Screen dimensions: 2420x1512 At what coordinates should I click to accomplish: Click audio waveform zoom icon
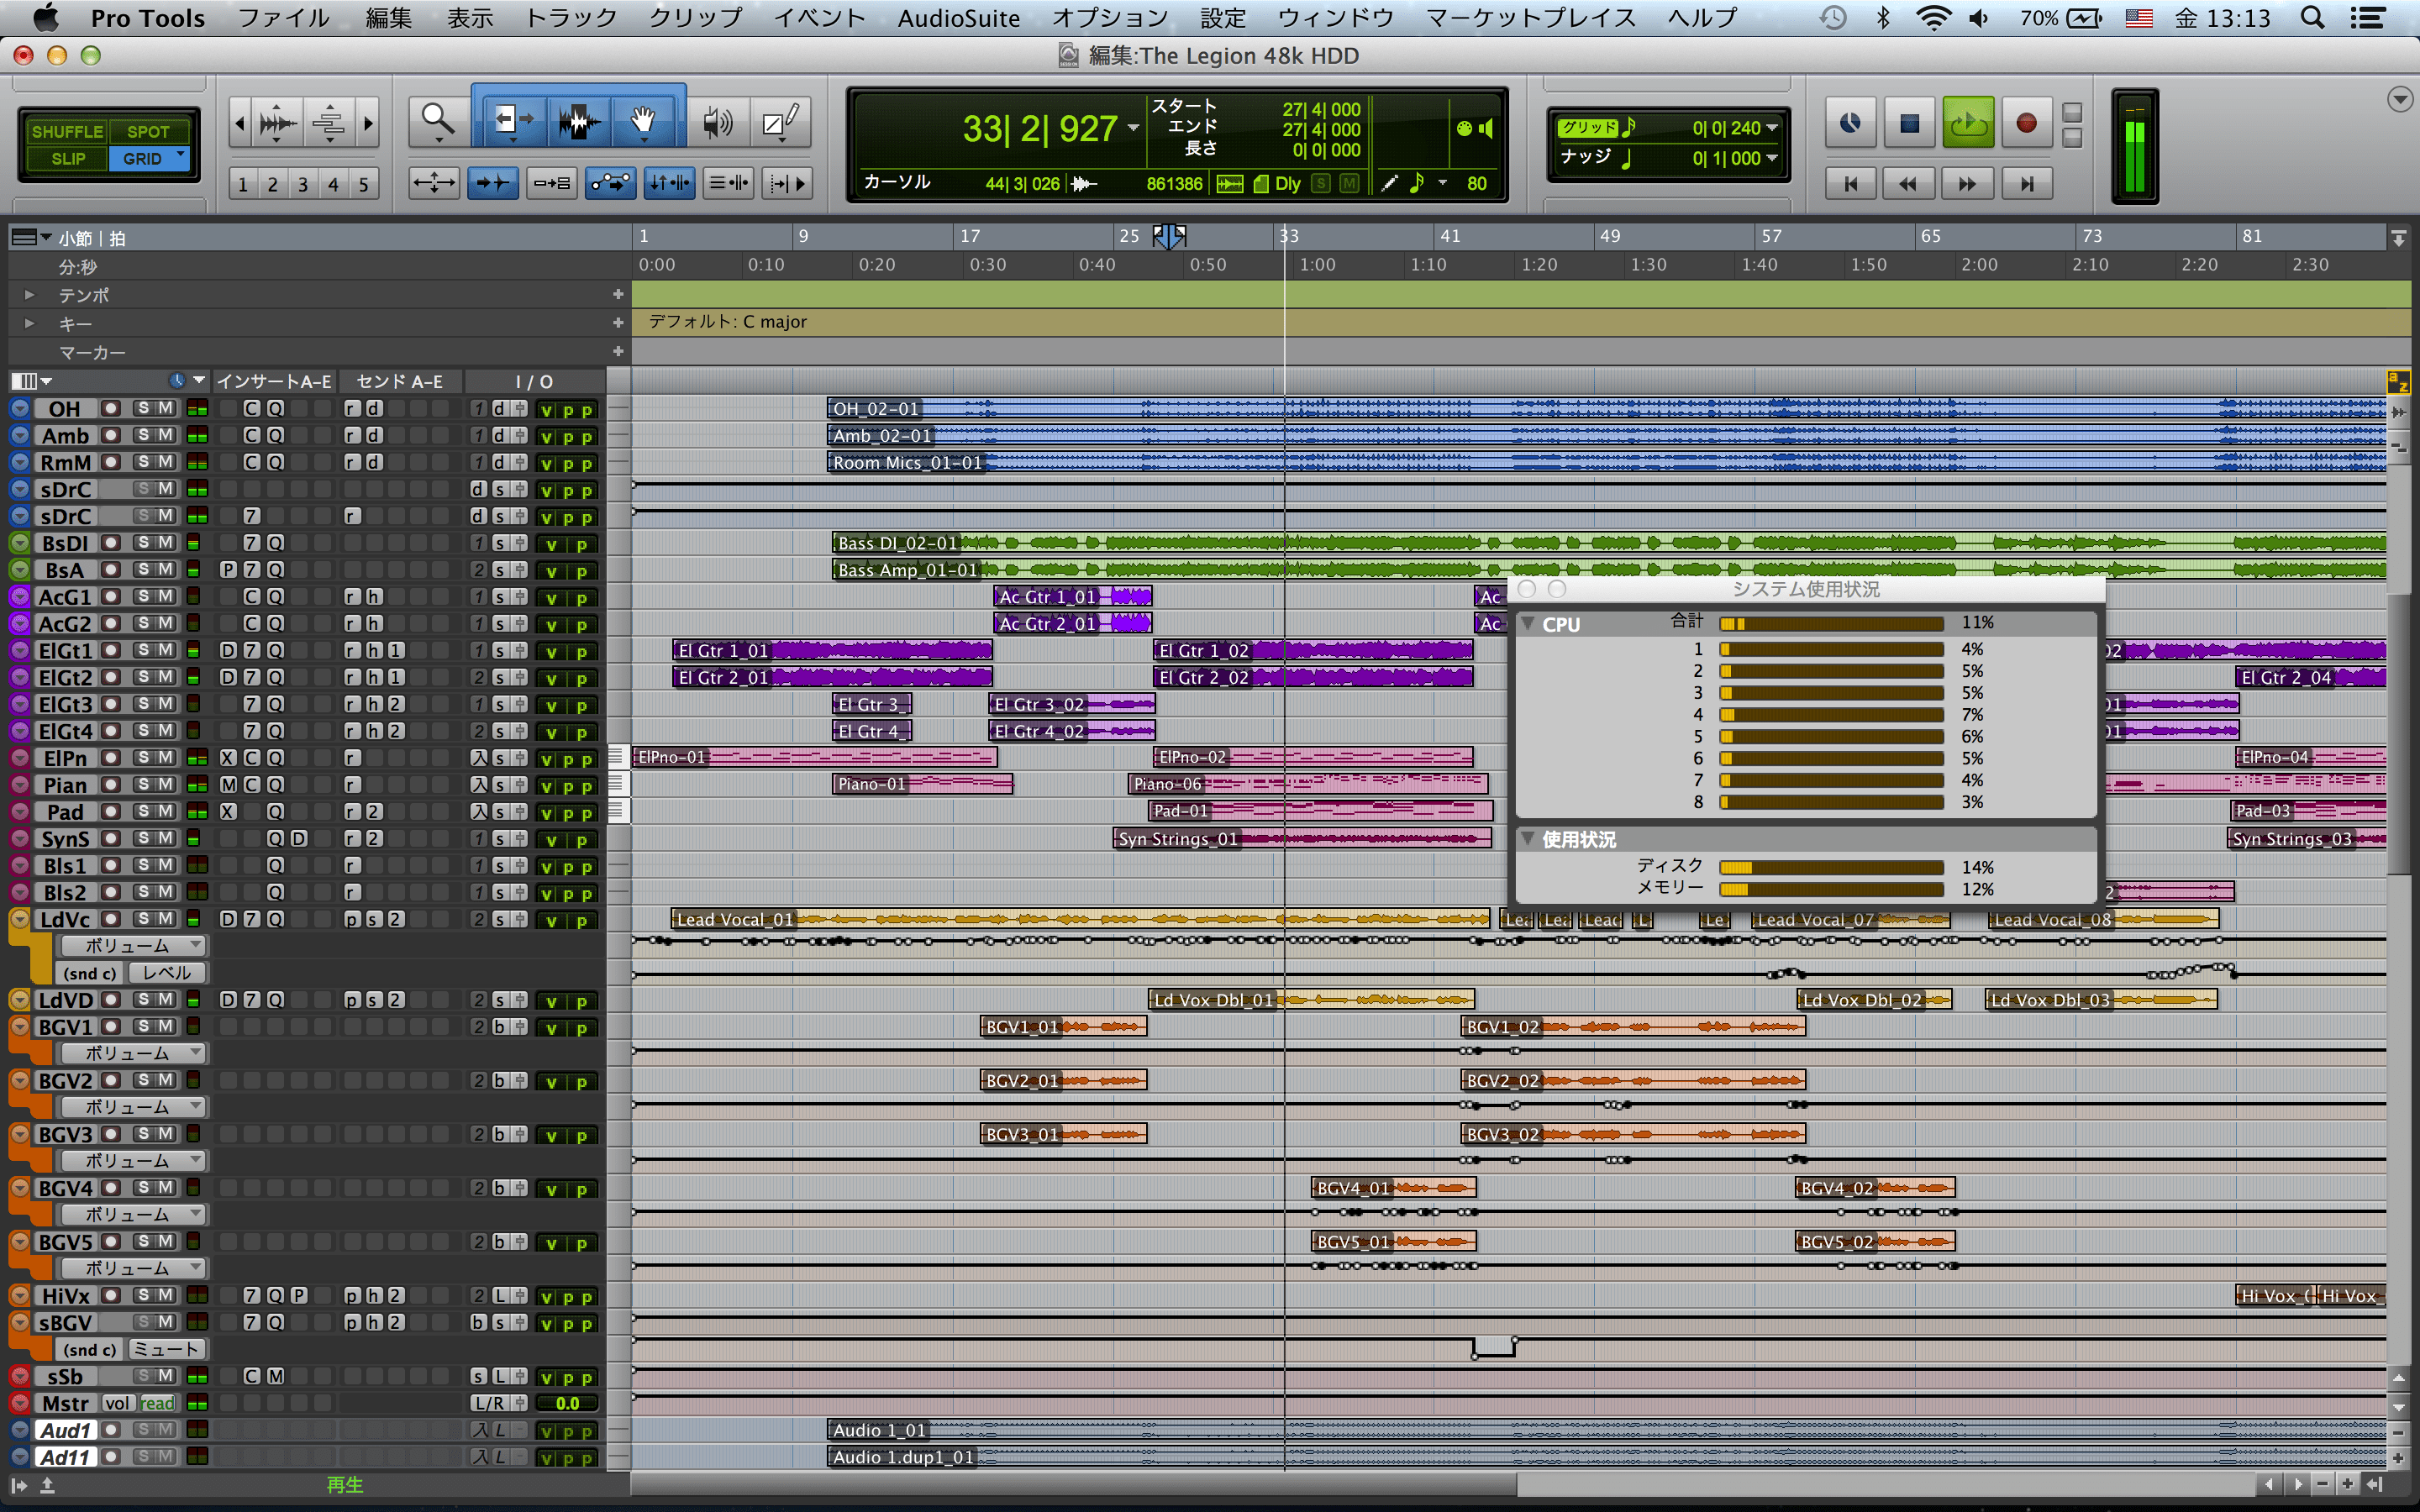(277, 124)
